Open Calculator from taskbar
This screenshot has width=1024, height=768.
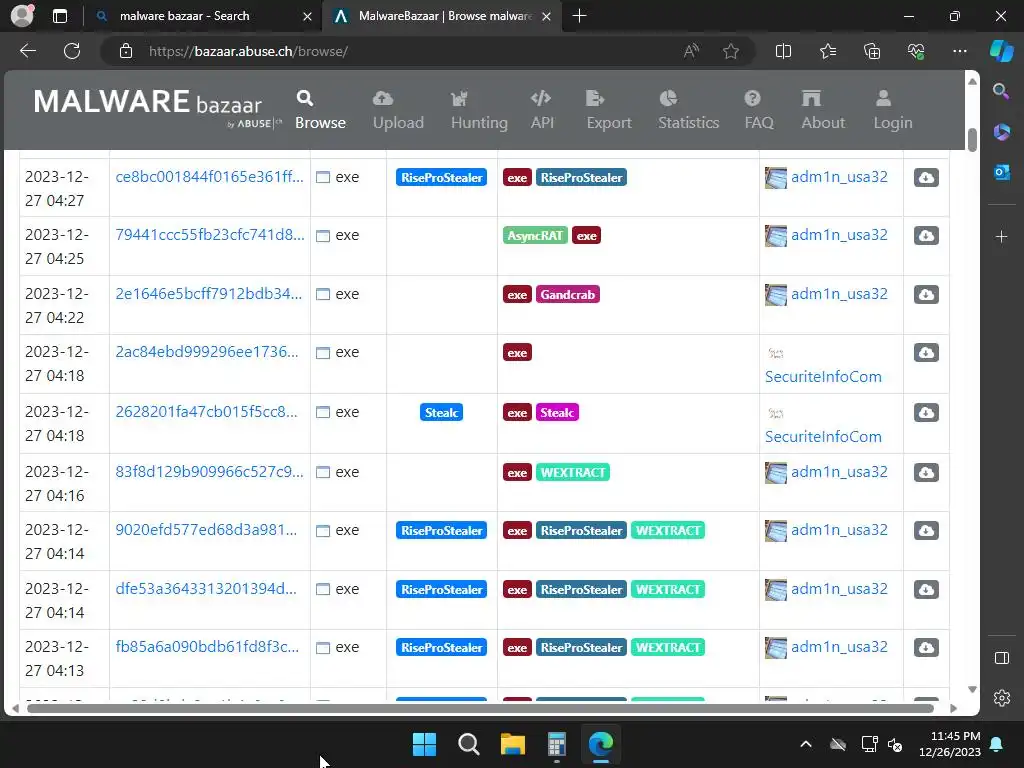coord(556,744)
